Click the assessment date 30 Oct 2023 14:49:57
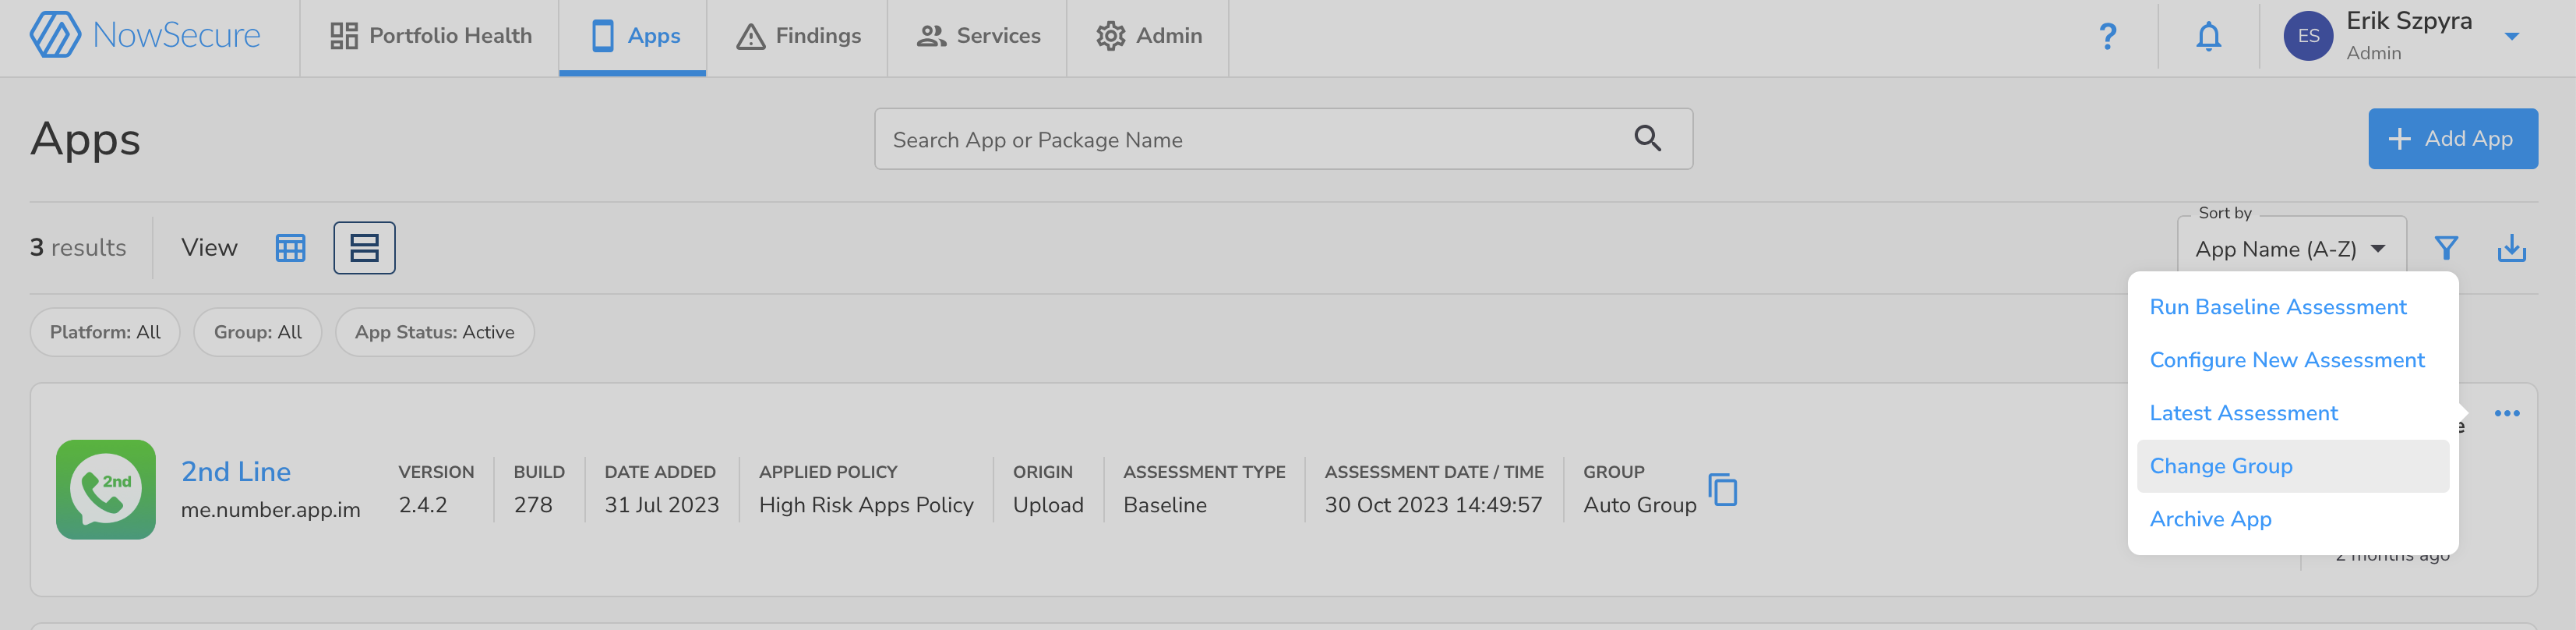Viewport: 2576px width, 630px height. point(1433,505)
